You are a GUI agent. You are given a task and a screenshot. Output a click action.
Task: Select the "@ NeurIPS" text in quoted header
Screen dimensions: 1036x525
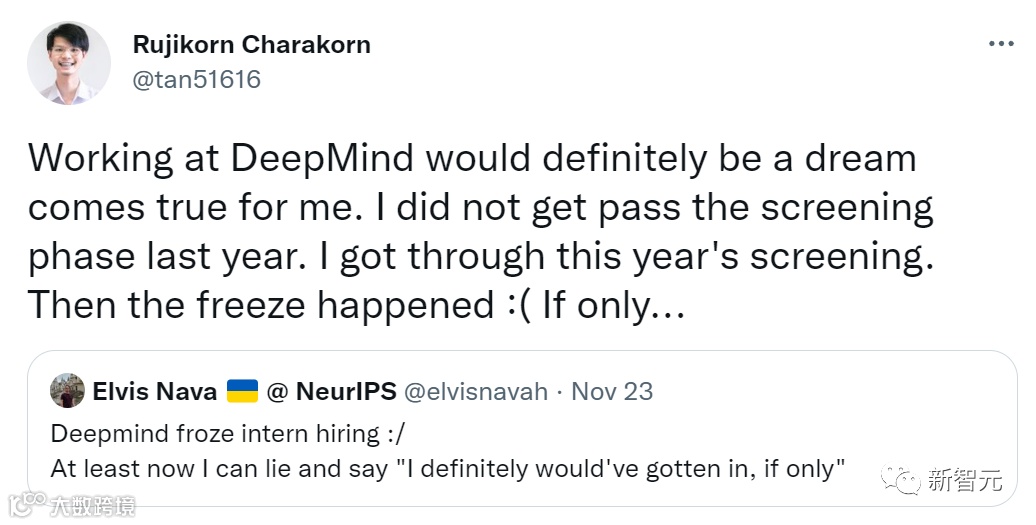click(331, 391)
